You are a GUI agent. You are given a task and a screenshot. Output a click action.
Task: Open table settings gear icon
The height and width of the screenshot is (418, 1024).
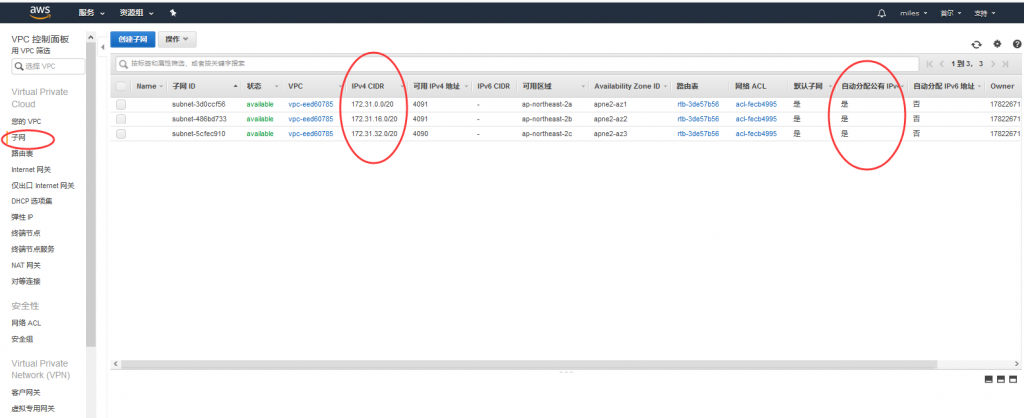(x=997, y=44)
